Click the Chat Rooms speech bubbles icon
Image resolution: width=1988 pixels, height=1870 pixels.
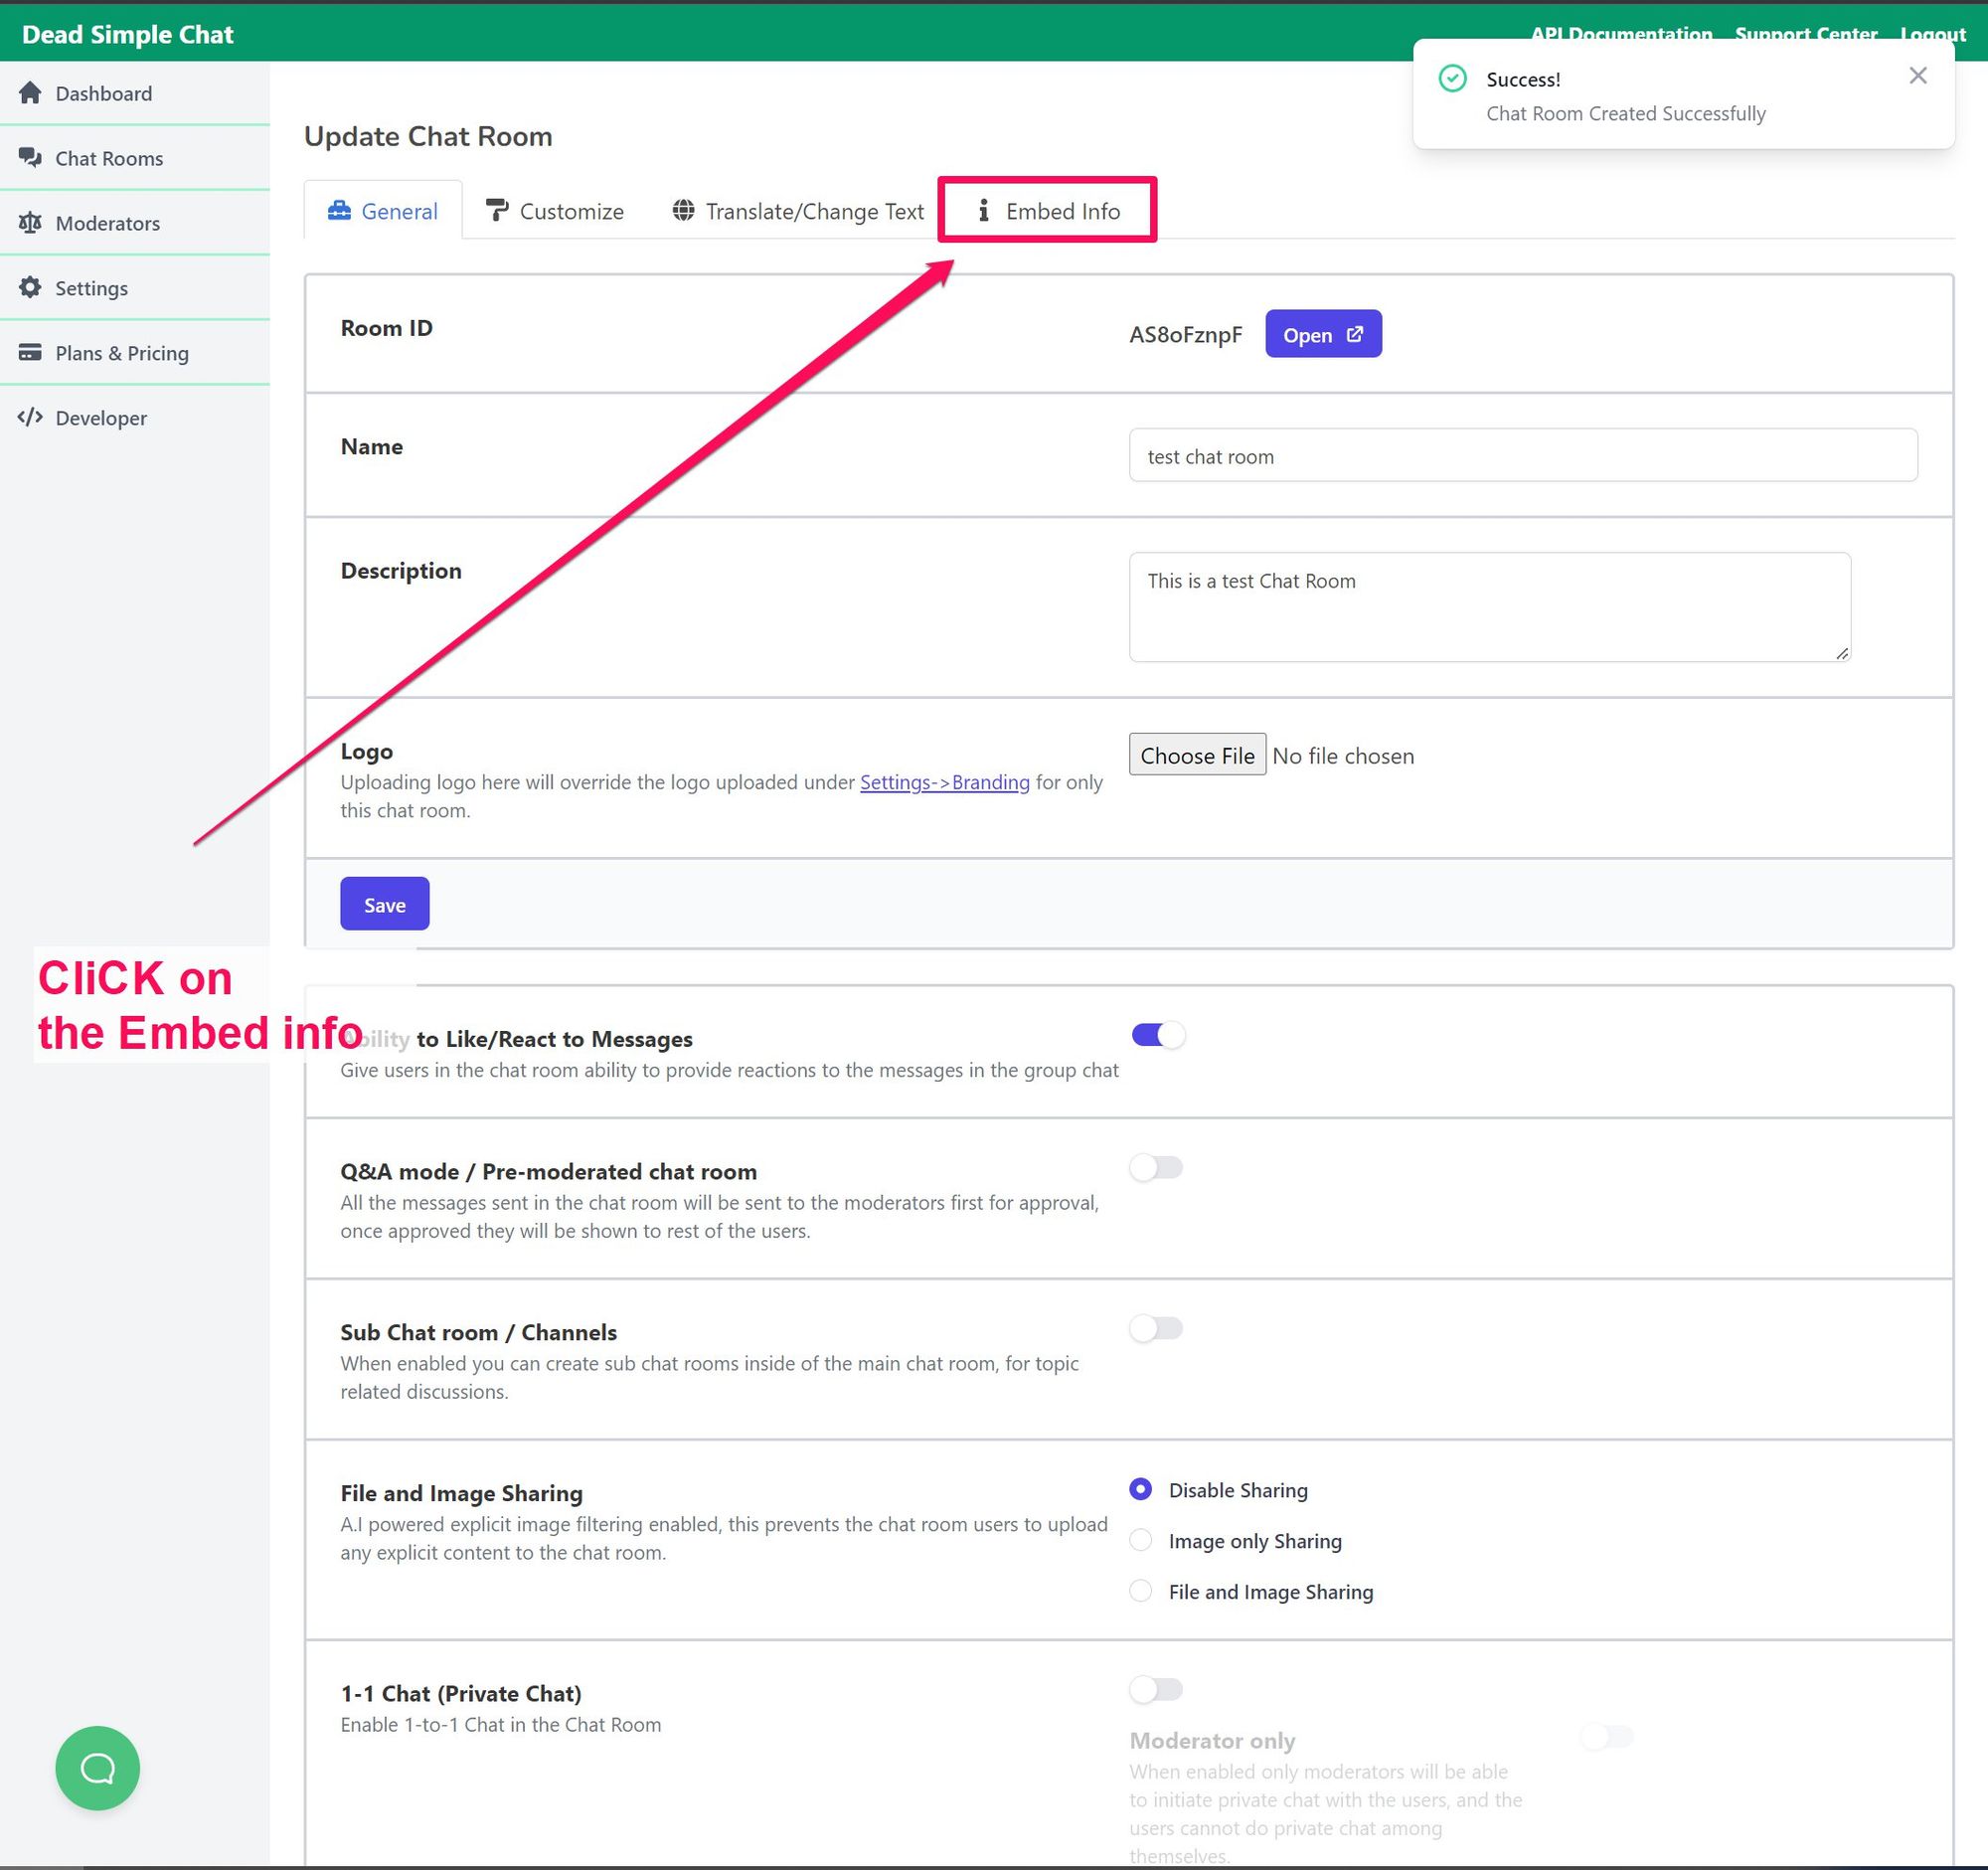[x=30, y=158]
